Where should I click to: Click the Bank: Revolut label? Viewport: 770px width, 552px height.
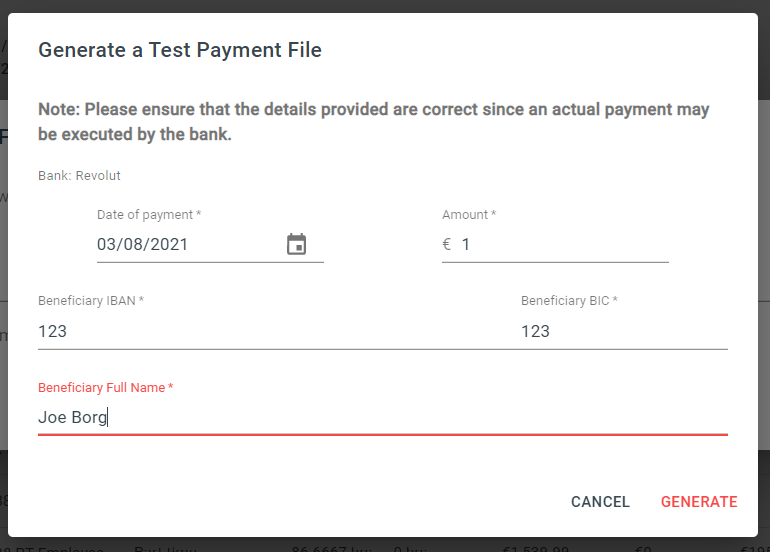tap(79, 175)
